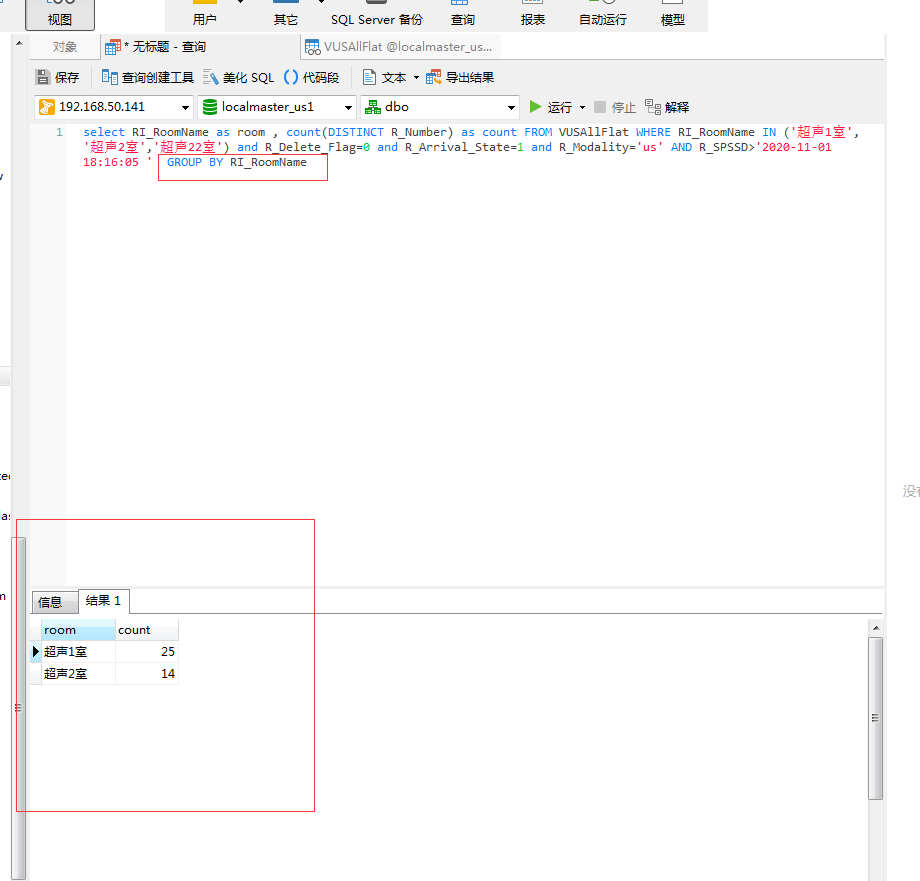The image size is (920, 881).
Task: Select the count cell with 14
Action: (x=147, y=673)
